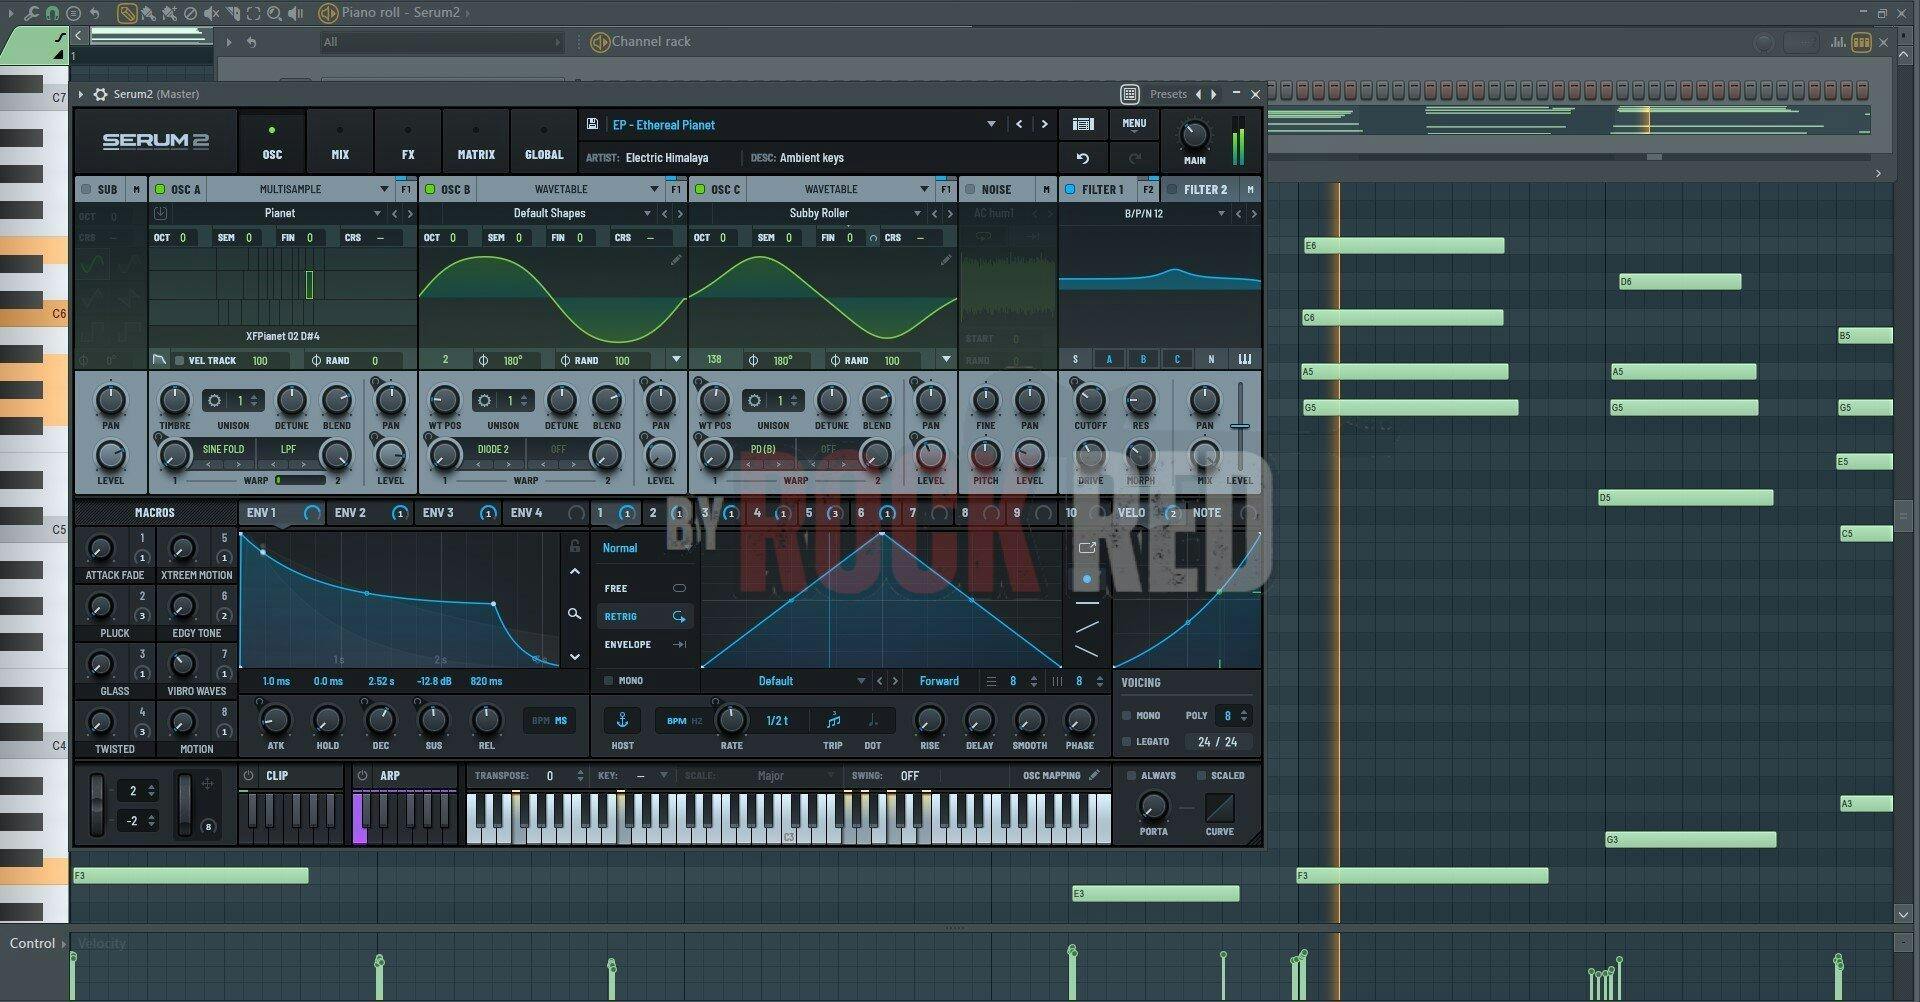Undo the last change in Serum
1920x1002 pixels.
[1082, 158]
